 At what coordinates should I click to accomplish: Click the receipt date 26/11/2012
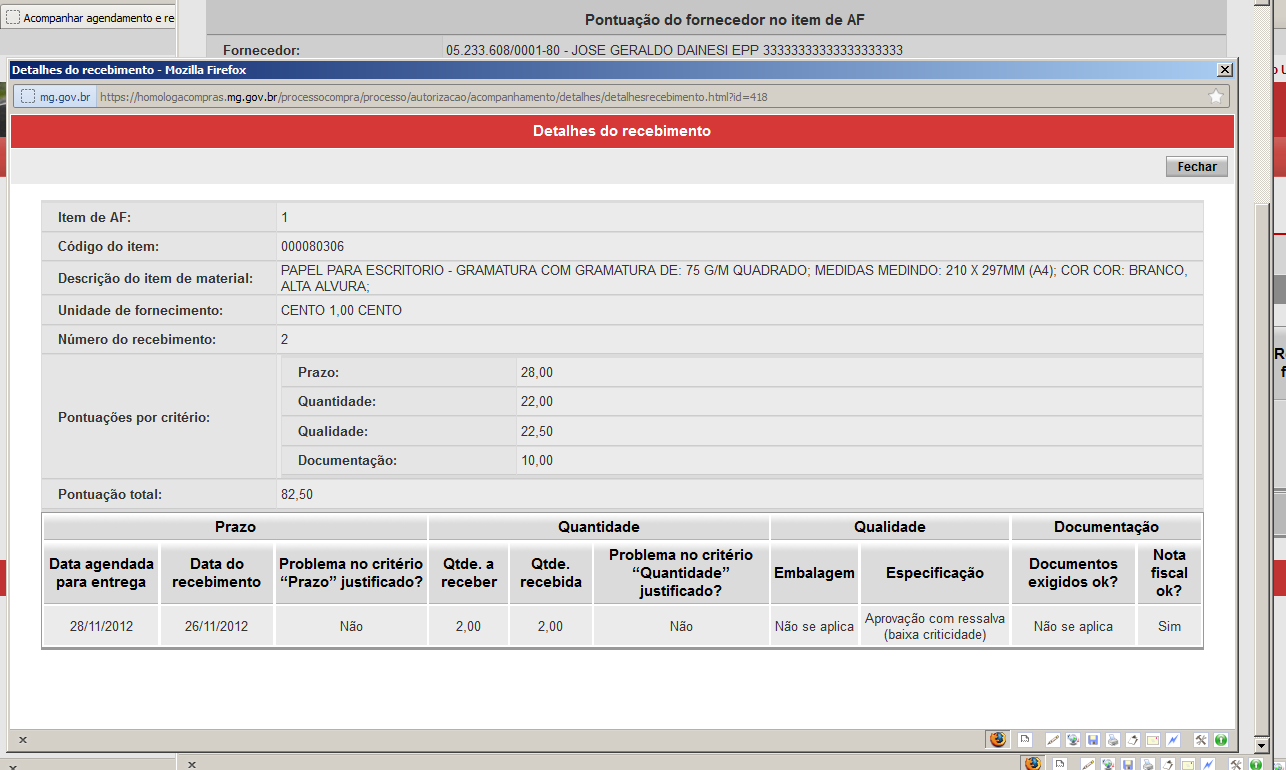pyautogui.click(x=216, y=626)
